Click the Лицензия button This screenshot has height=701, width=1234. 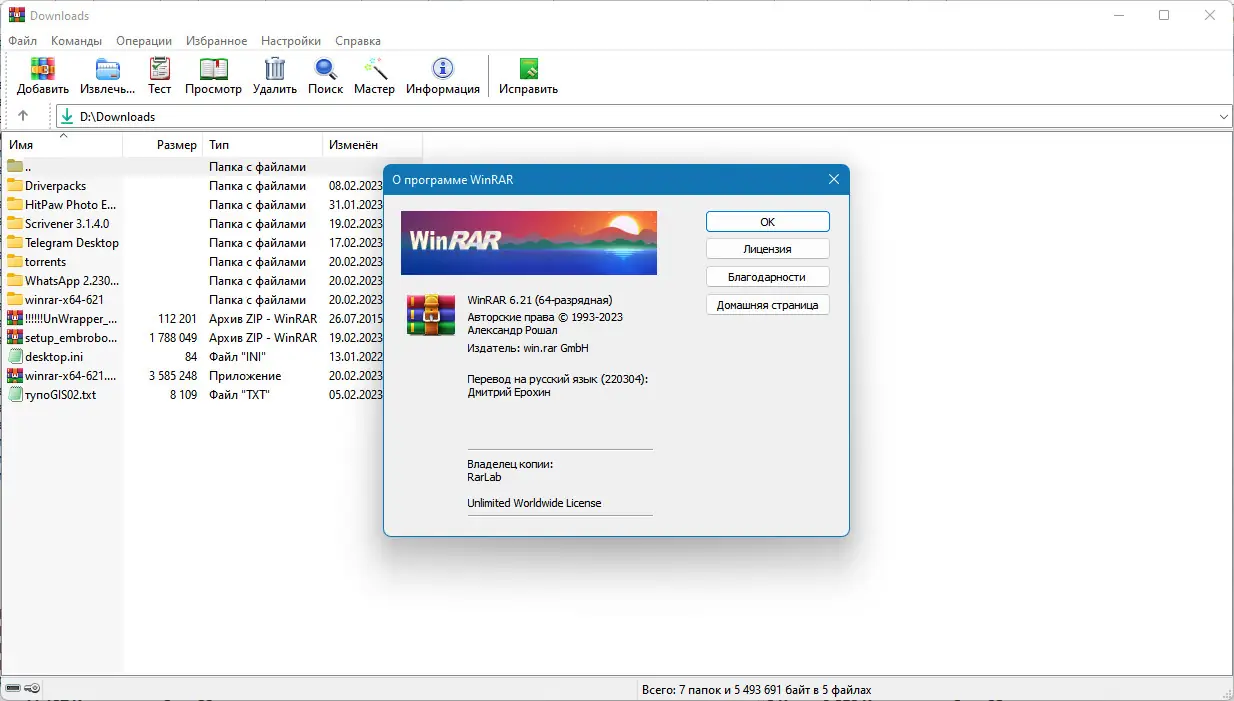pos(767,249)
